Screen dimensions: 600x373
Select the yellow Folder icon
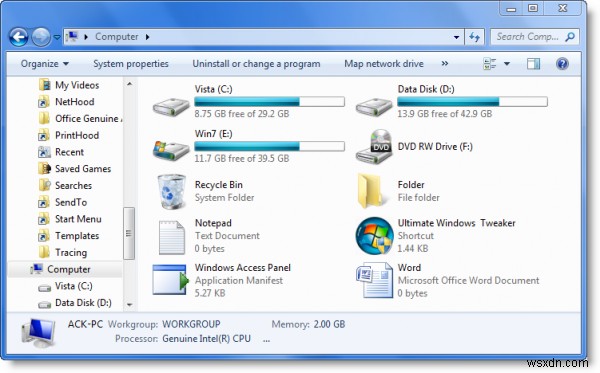[x=370, y=191]
